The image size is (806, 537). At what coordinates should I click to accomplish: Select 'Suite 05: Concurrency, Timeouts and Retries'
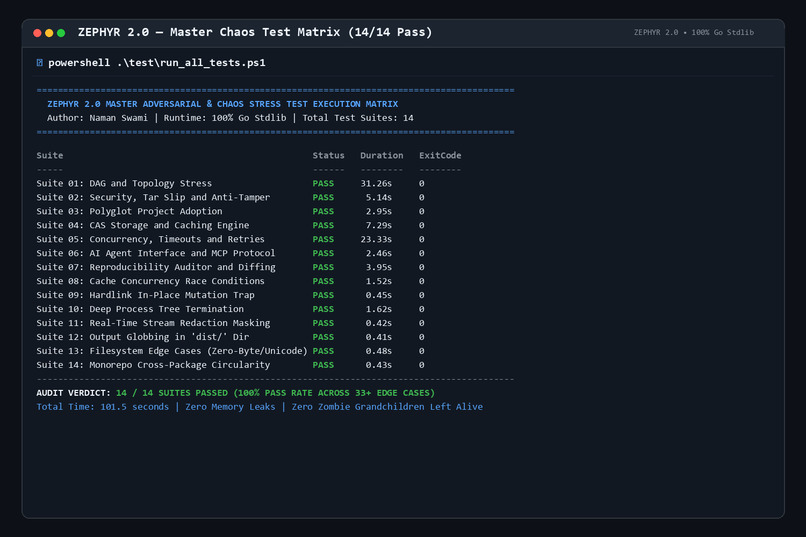click(x=151, y=239)
